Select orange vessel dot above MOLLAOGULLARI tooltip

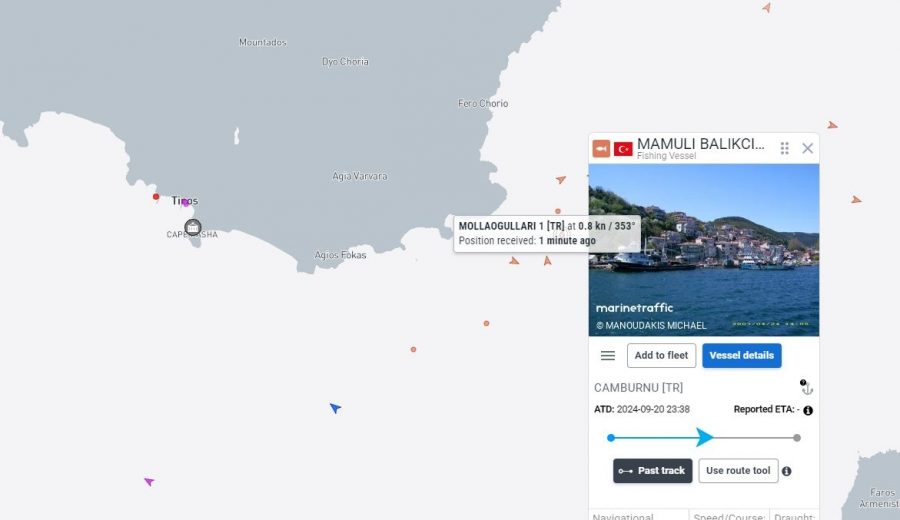point(558,211)
